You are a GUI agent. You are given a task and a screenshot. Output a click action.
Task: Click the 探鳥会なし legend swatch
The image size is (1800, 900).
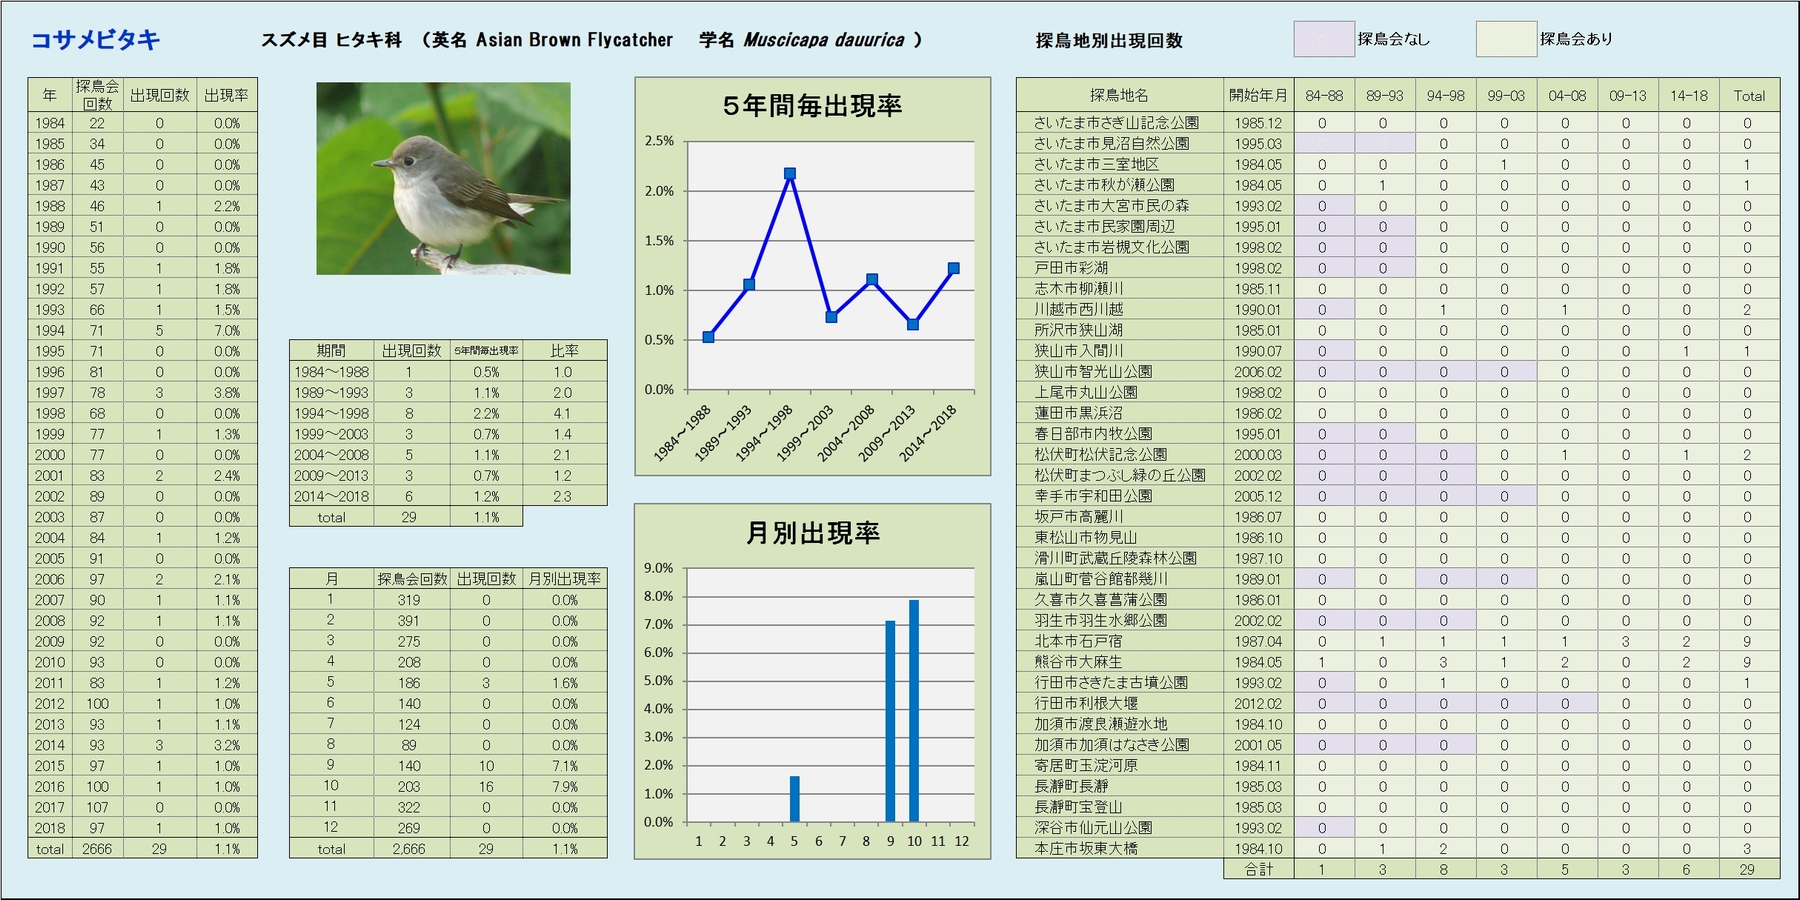(1324, 39)
